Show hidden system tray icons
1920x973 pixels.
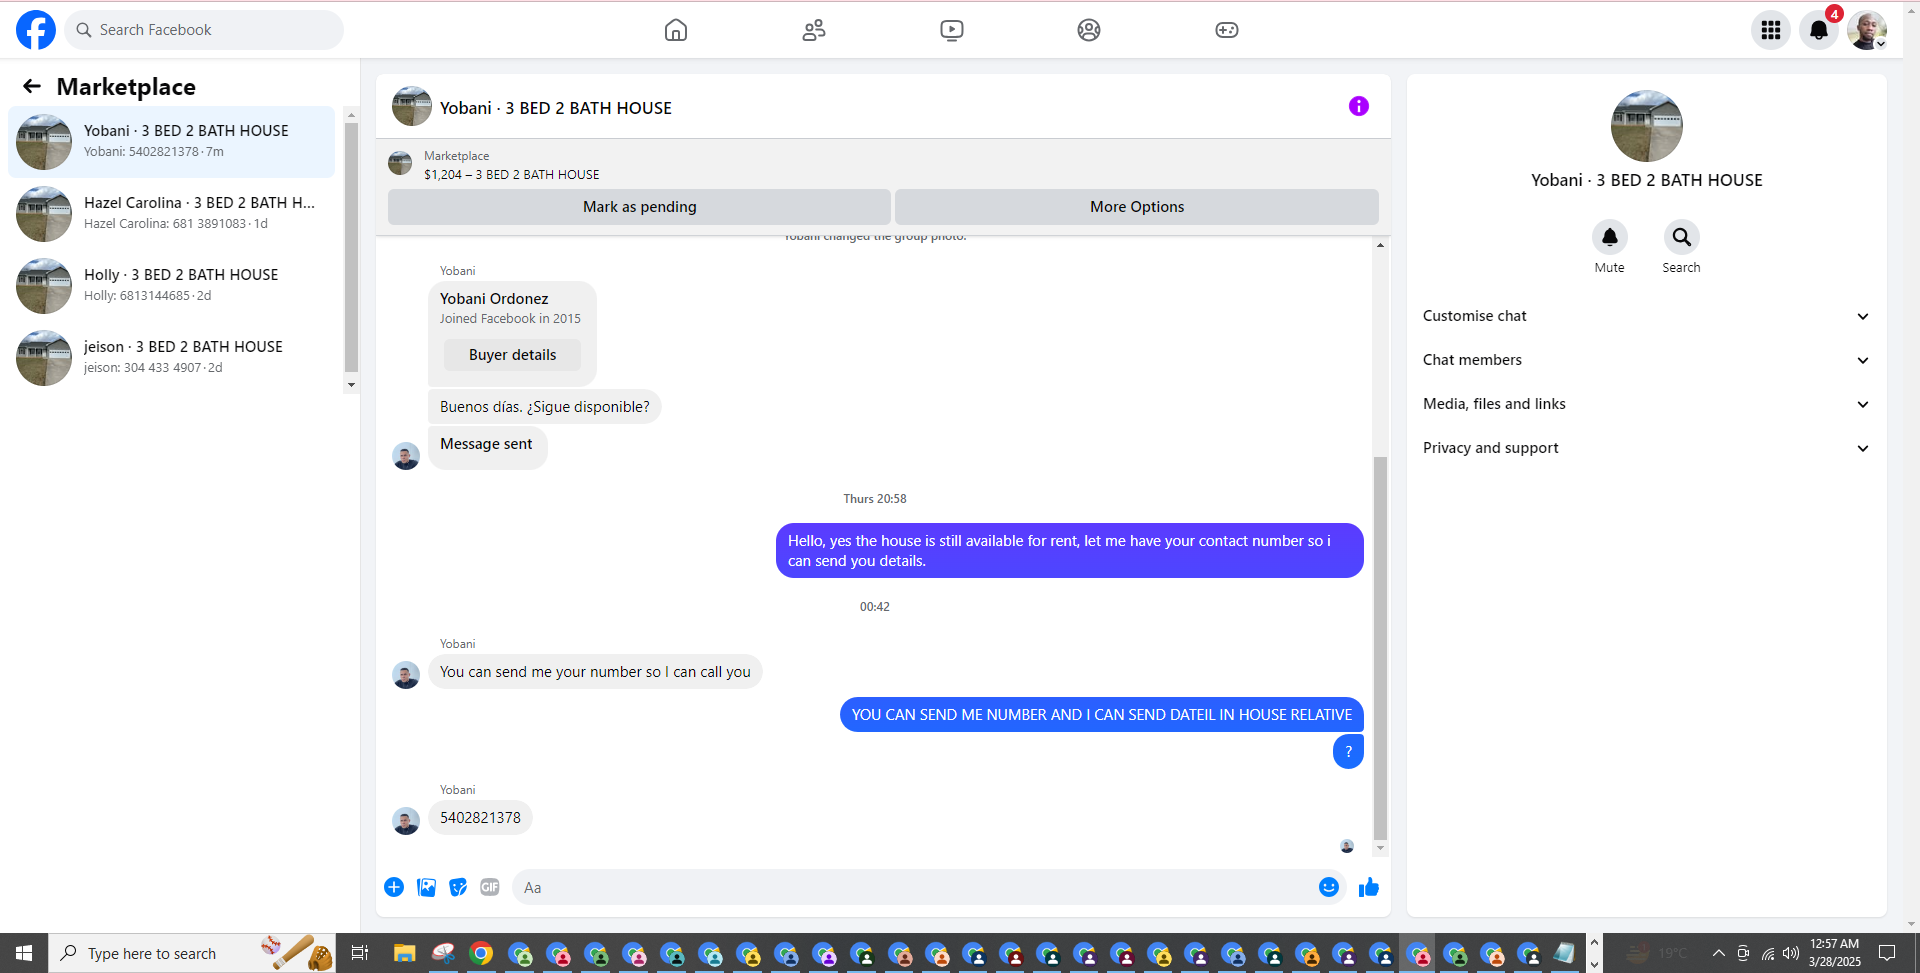click(x=1718, y=953)
